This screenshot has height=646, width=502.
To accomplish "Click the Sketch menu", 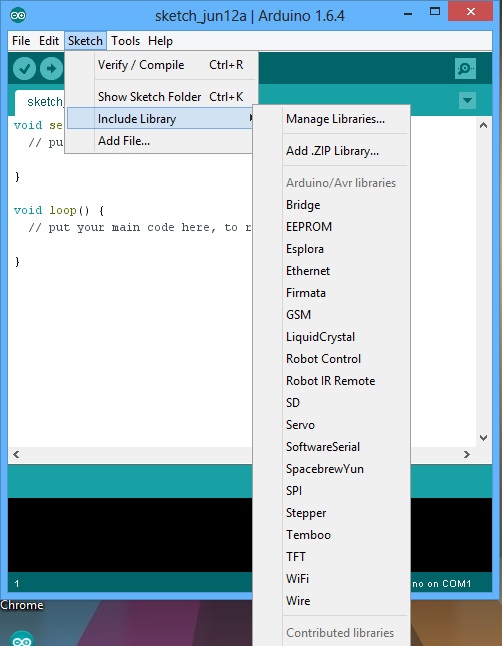I will (85, 41).
